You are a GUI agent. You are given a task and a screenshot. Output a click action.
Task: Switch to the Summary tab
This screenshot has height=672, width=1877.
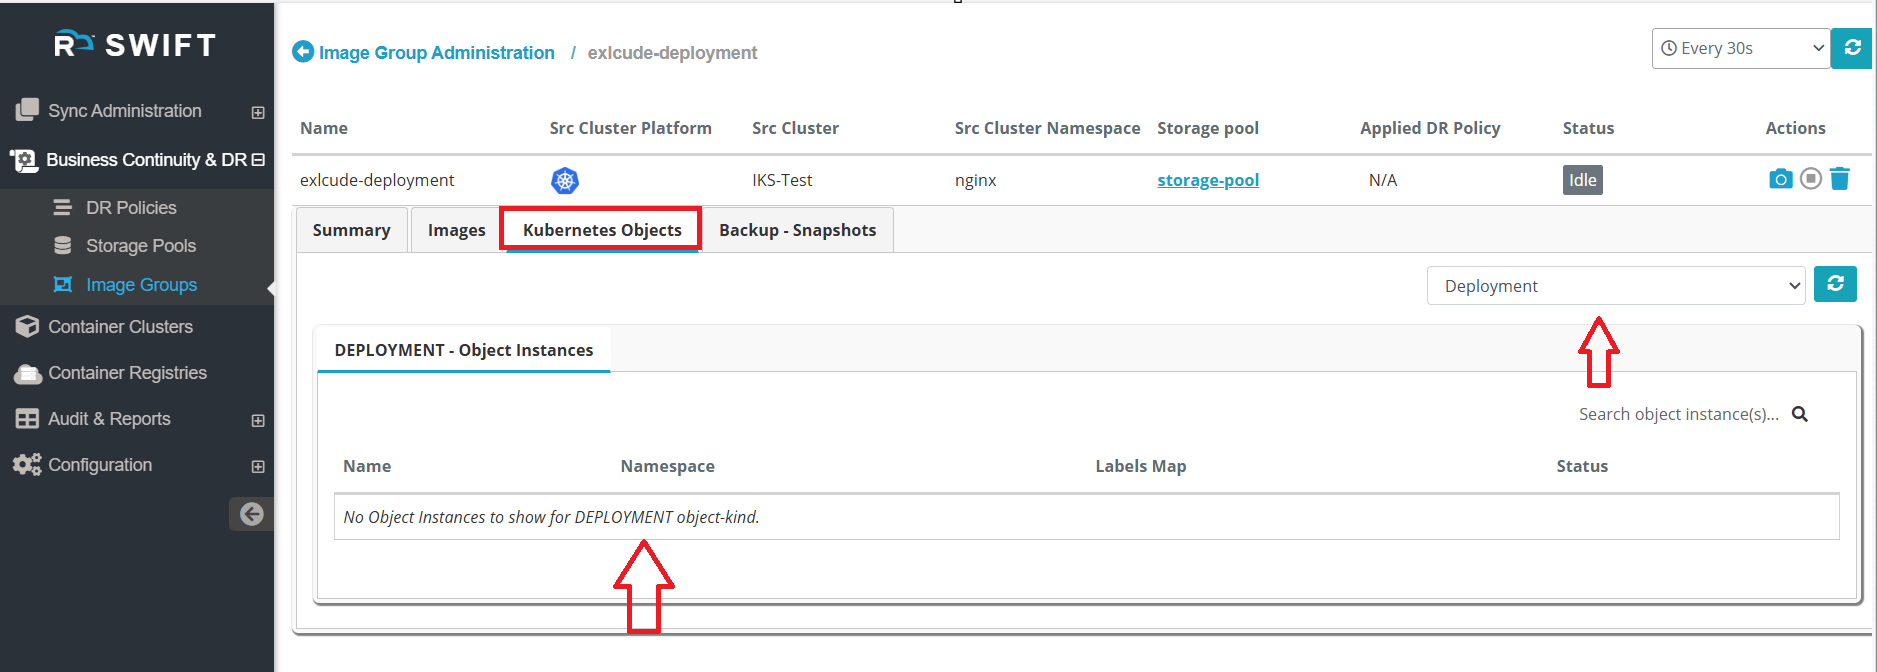coord(351,230)
